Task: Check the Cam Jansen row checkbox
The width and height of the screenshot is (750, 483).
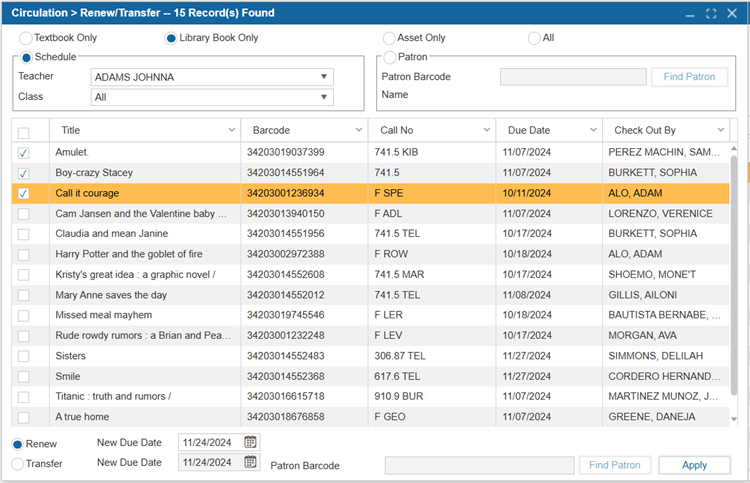Action: click(23, 214)
